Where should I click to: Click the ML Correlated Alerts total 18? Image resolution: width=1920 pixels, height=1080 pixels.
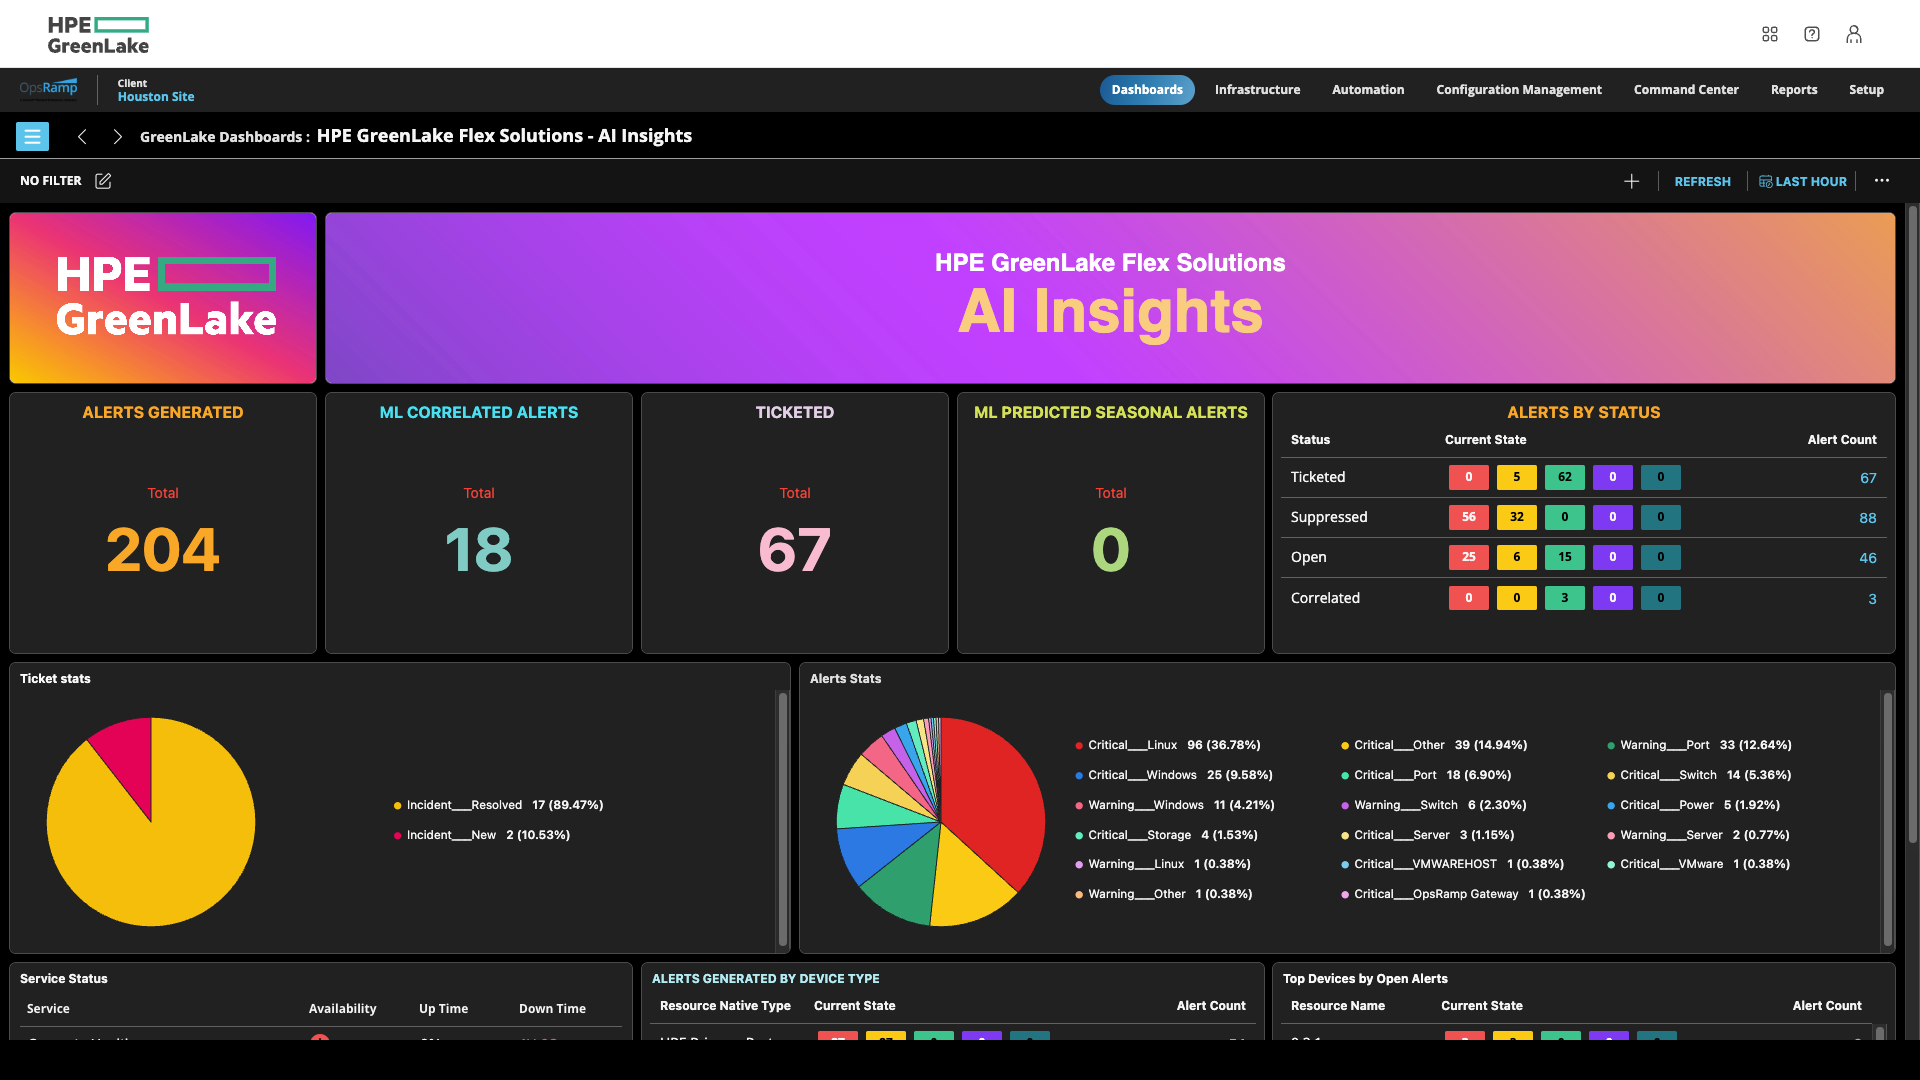point(478,550)
